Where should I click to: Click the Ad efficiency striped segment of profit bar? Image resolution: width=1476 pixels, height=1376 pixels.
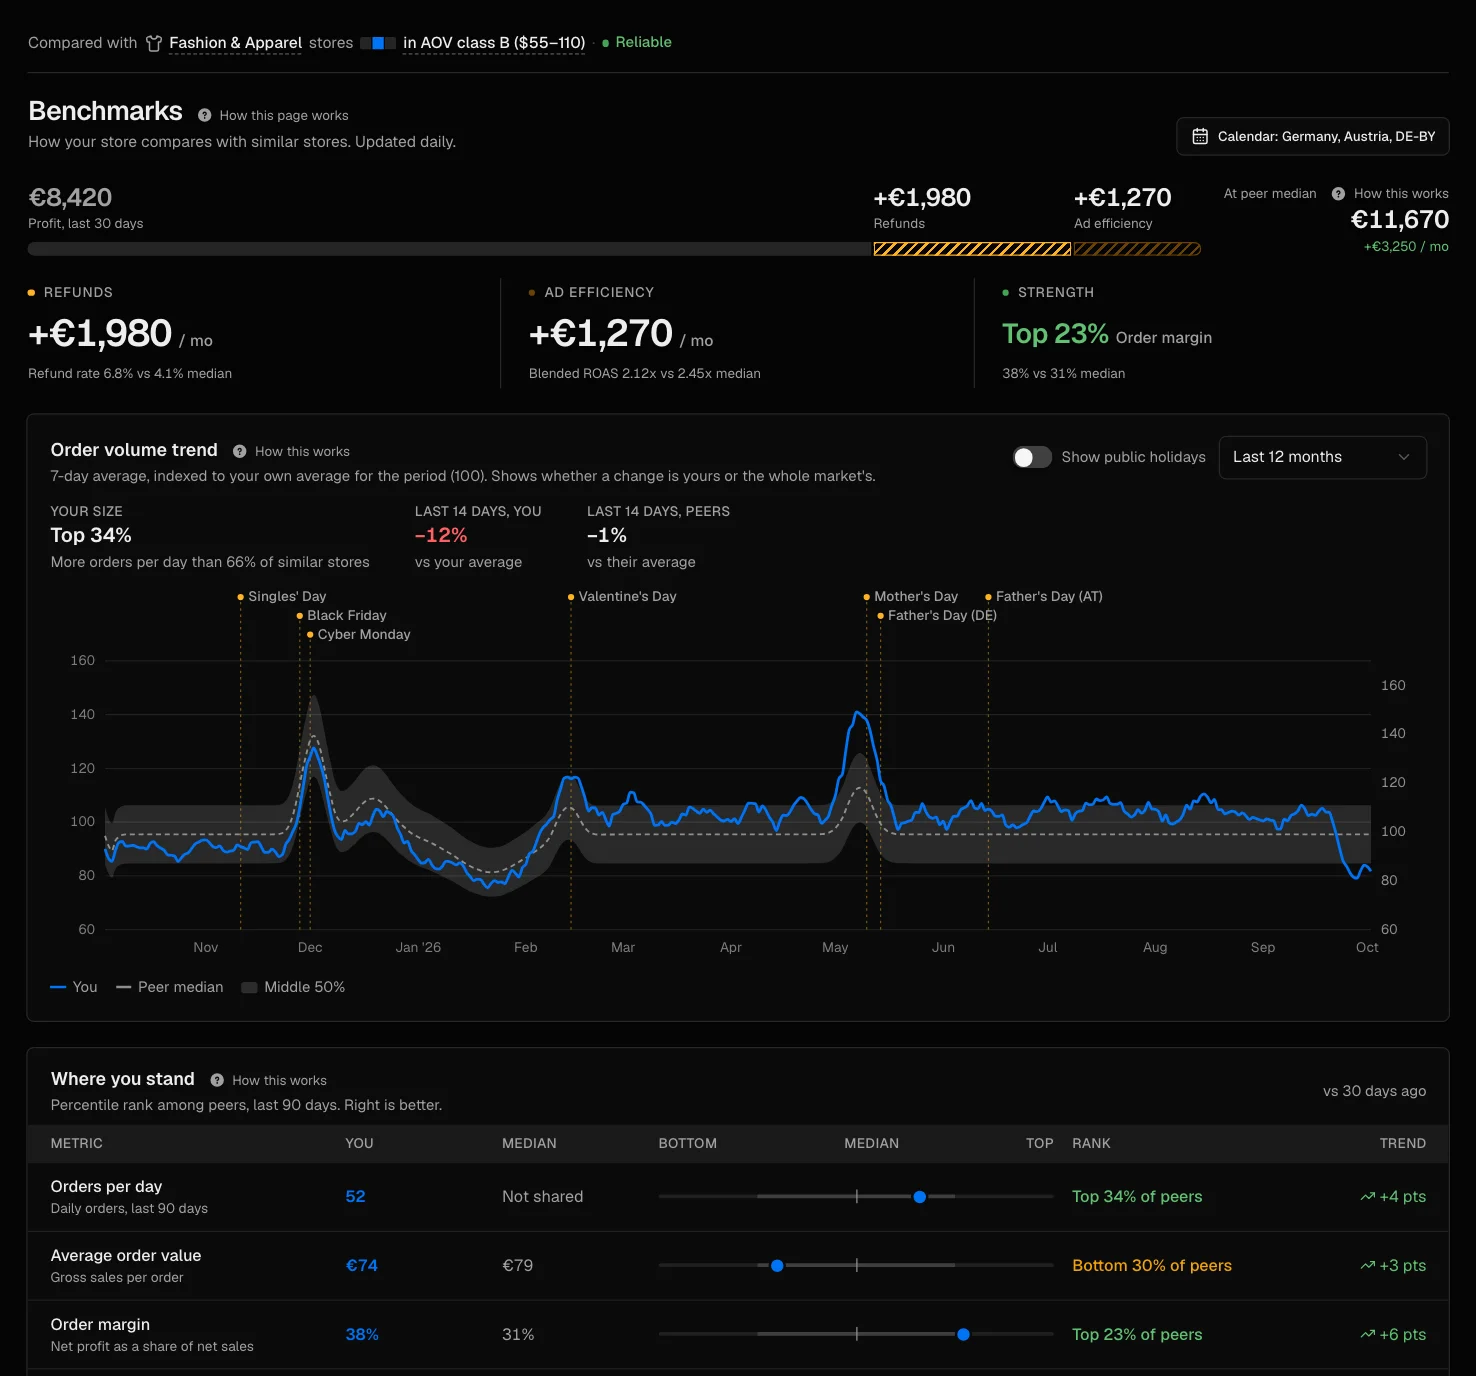pyautogui.click(x=1137, y=249)
